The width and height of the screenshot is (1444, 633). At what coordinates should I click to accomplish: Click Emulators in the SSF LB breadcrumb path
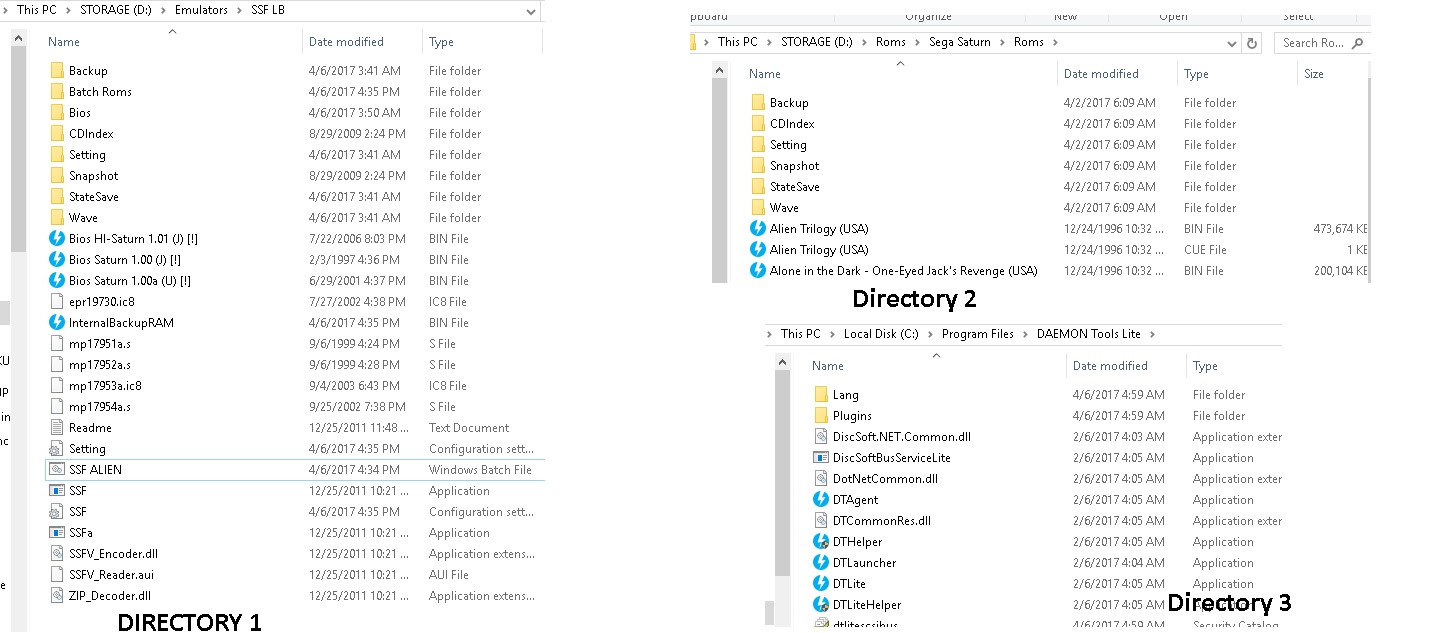pyautogui.click(x=200, y=10)
